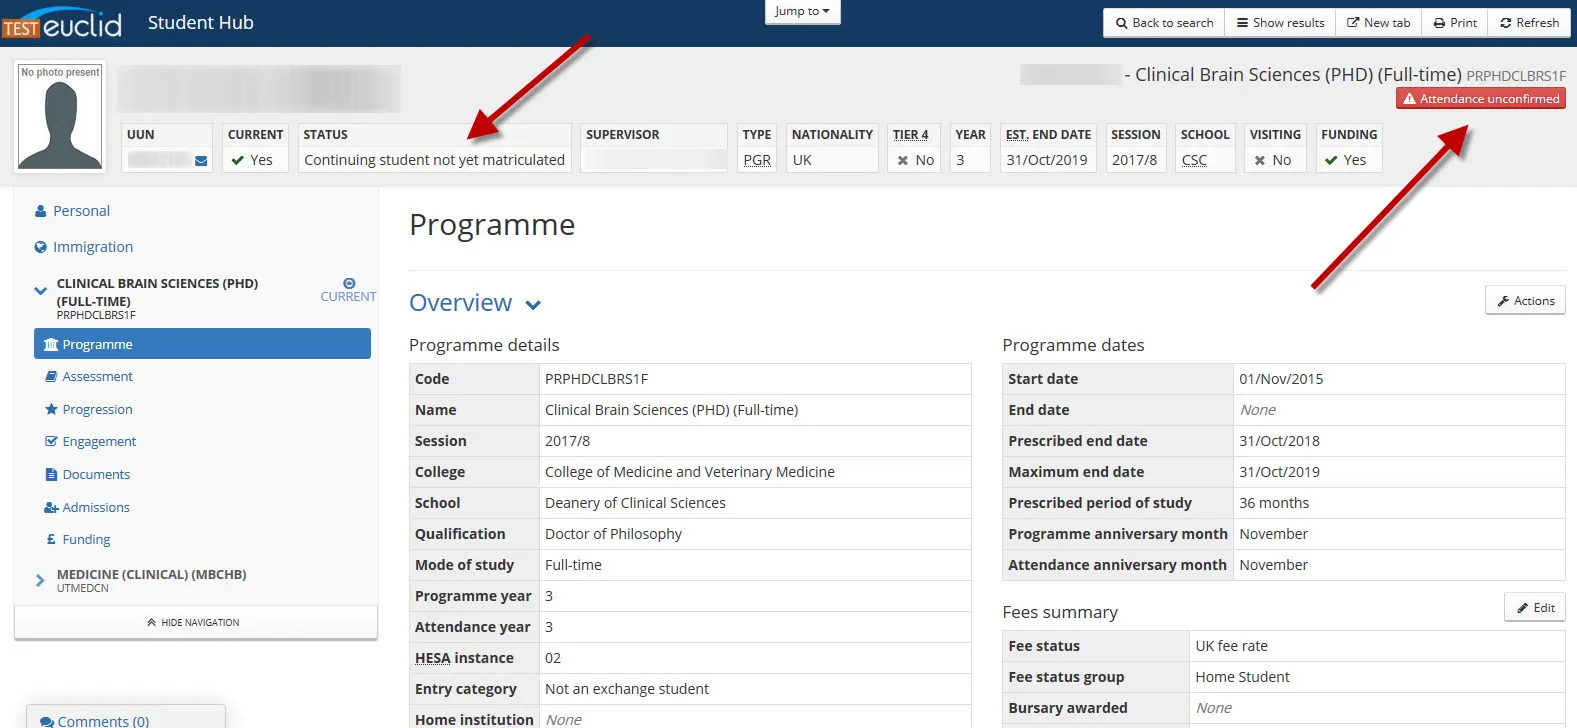This screenshot has width=1577, height=728.
Task: Open the Actions menu button
Action: point(1525,301)
